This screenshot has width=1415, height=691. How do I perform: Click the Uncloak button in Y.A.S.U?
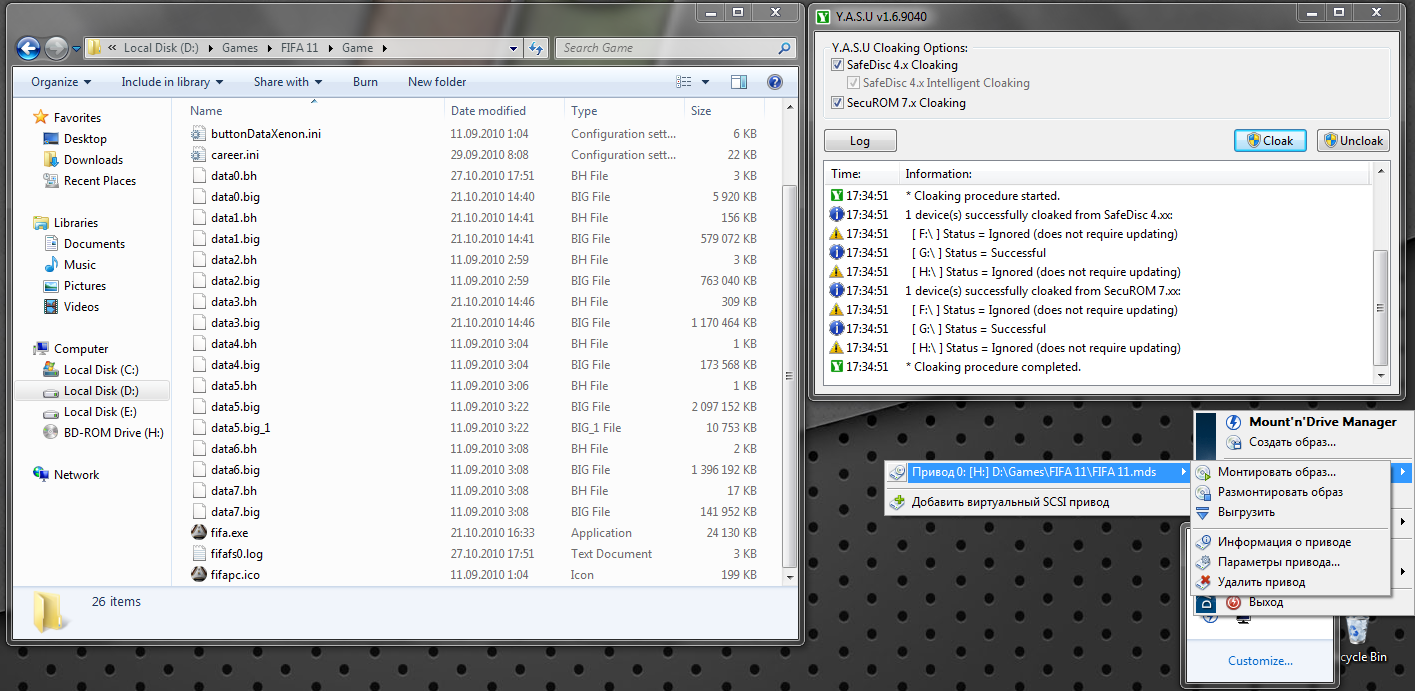1353,141
